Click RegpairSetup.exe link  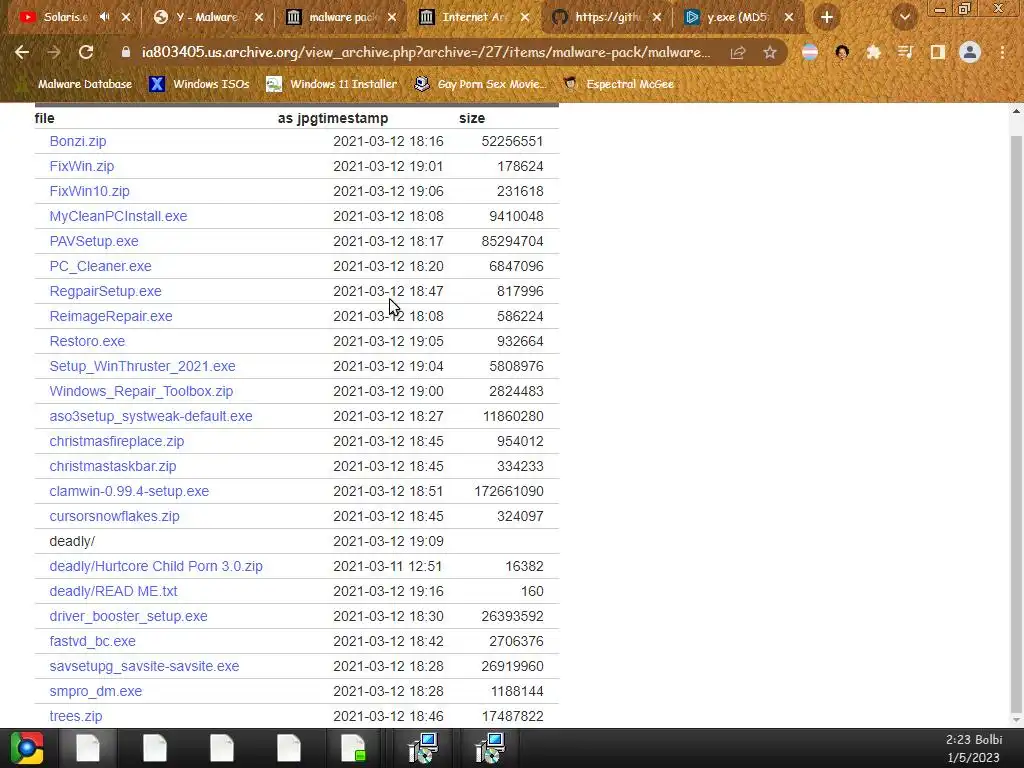105,291
